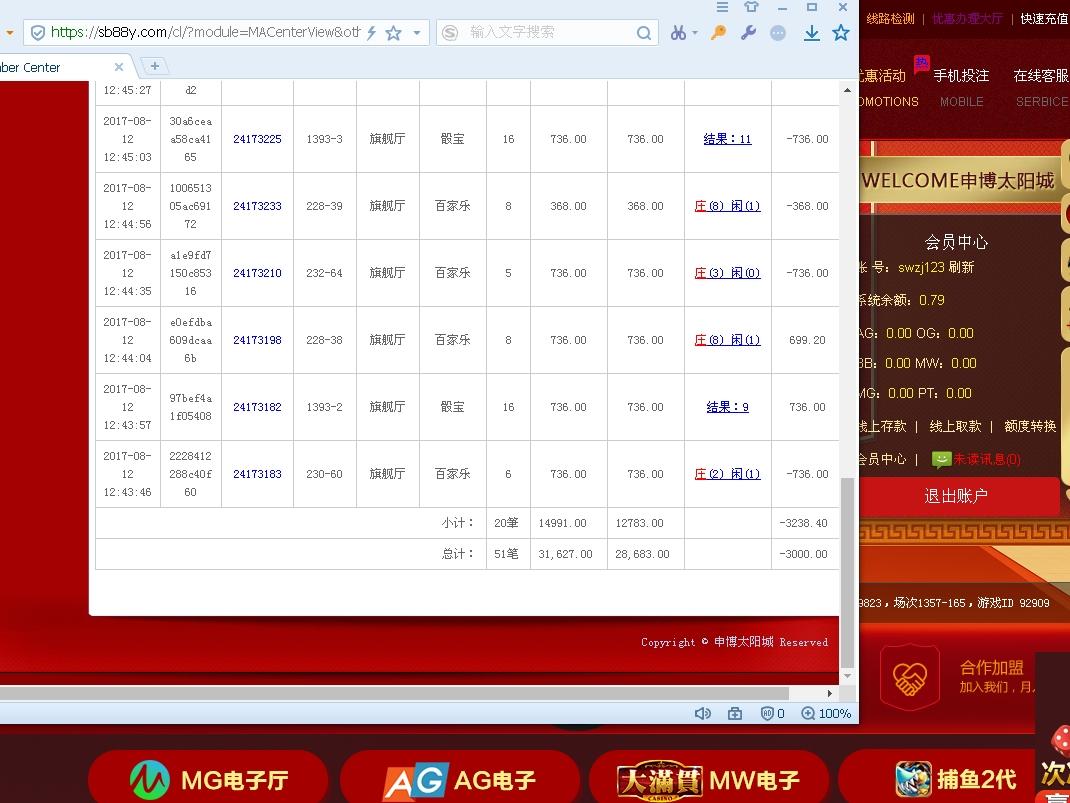Open the screenshot scissors tool
Viewport: 1070px width, 803px height.
click(678, 32)
